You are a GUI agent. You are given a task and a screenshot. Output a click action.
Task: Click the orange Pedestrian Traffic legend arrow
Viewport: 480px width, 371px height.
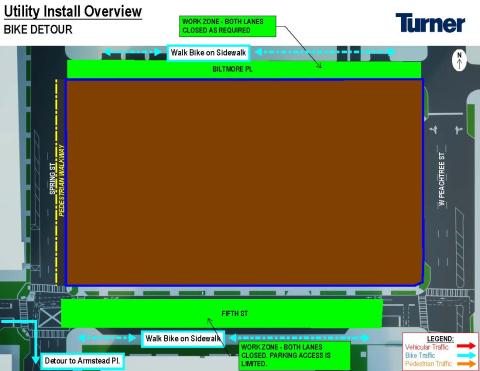click(466, 364)
